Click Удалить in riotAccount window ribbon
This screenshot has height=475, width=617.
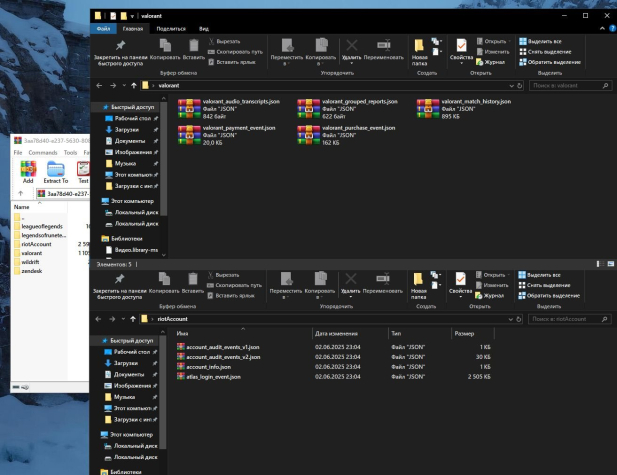[x=351, y=285]
